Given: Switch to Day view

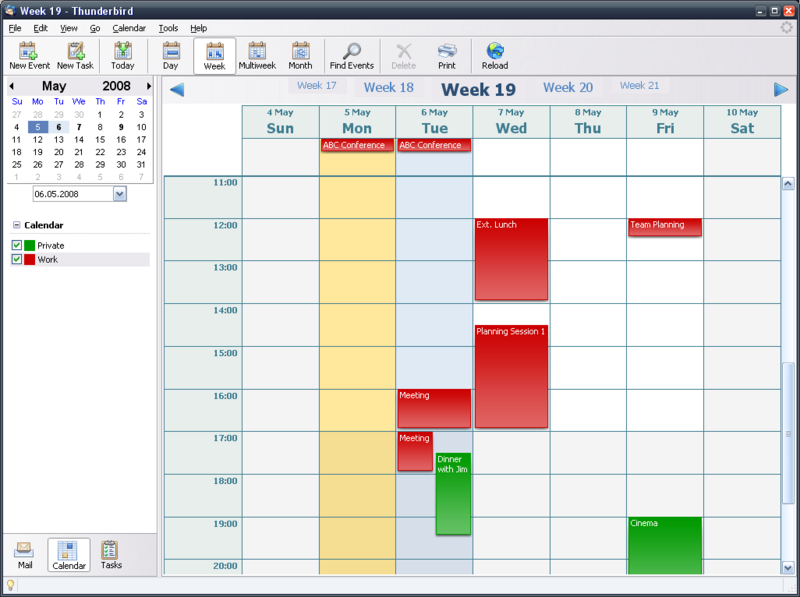Looking at the screenshot, I should (x=171, y=56).
